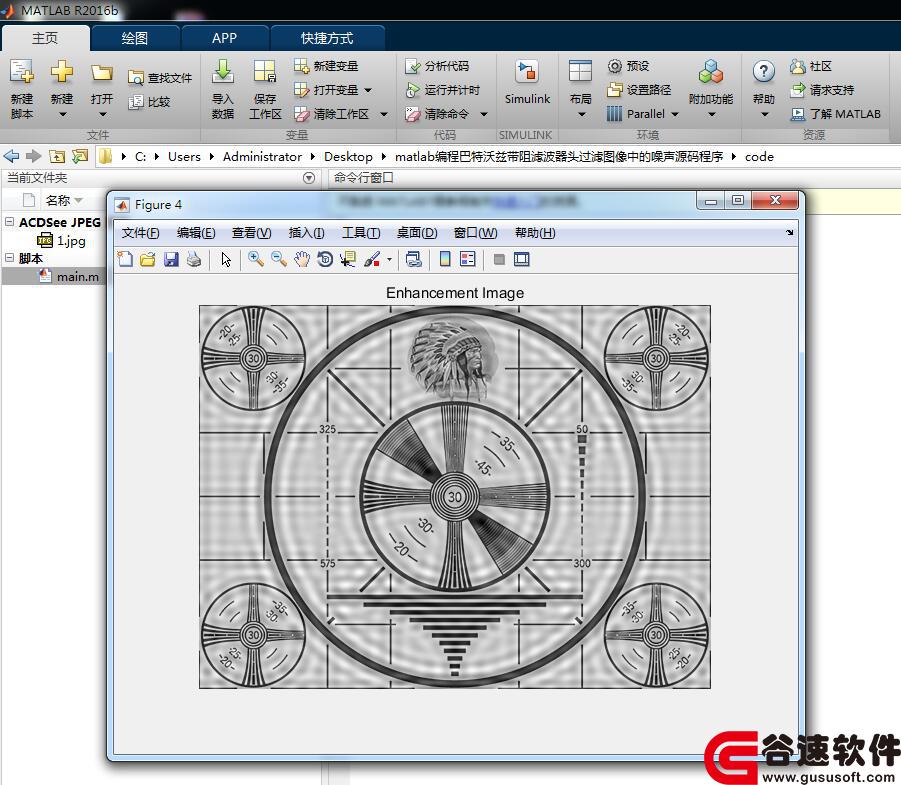
Task: Open the 新建 new dropdown
Action: (62, 114)
